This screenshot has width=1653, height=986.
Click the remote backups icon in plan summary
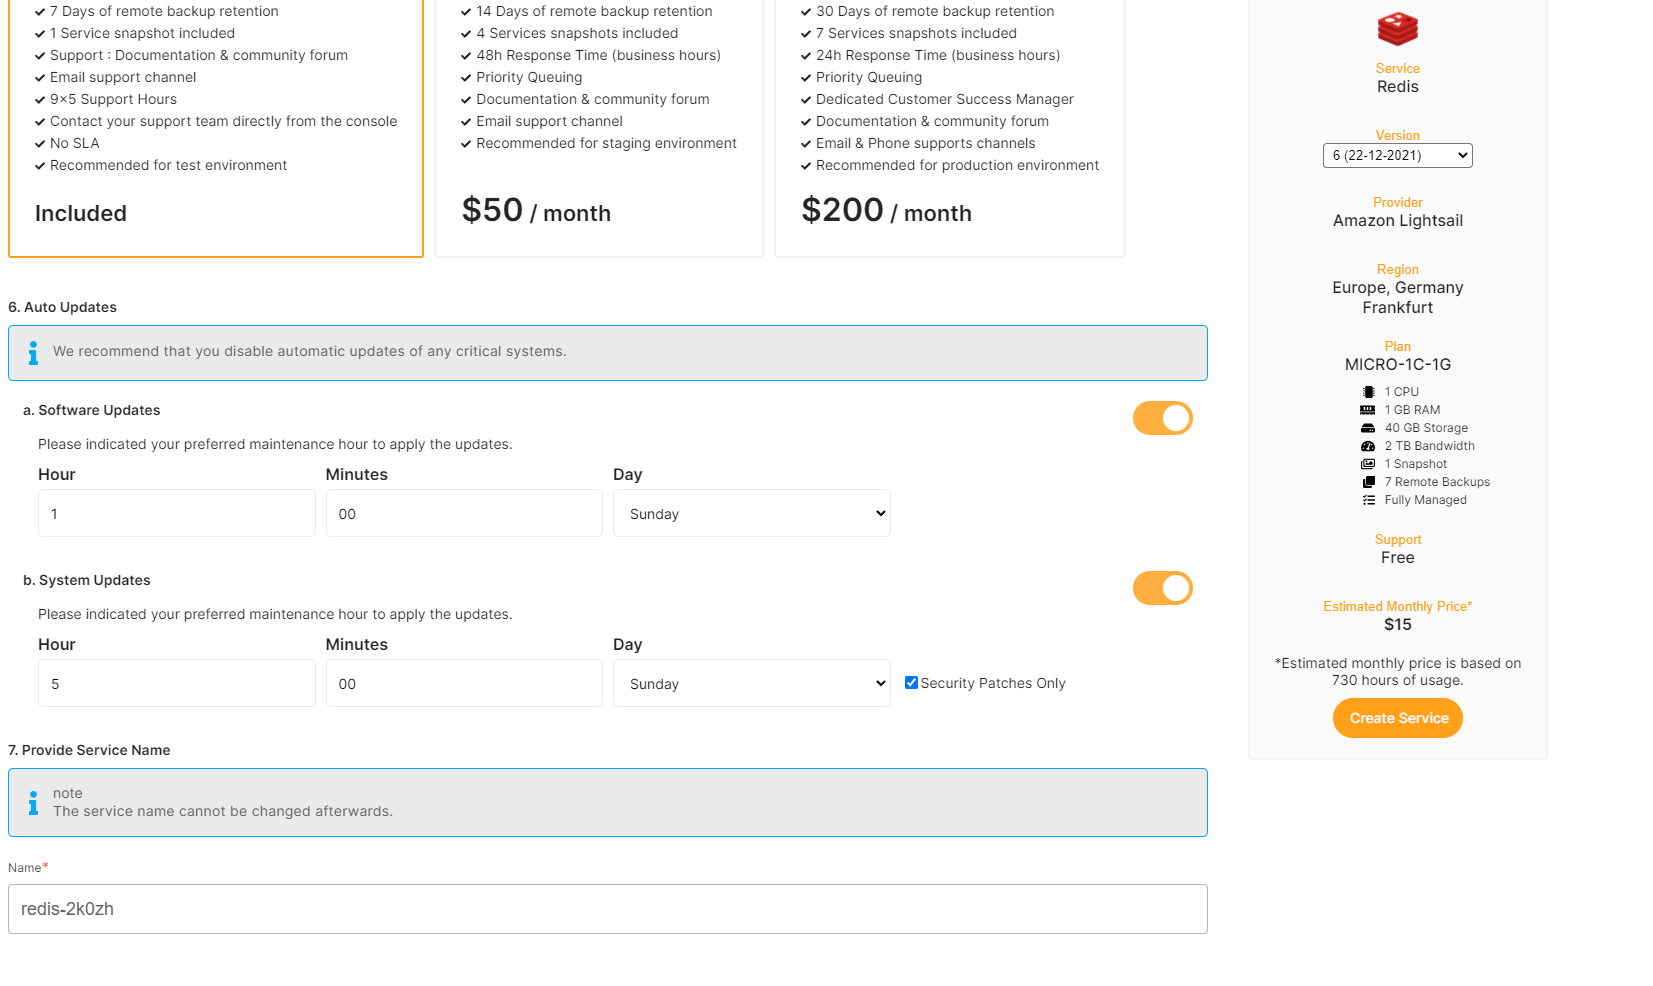1368,482
